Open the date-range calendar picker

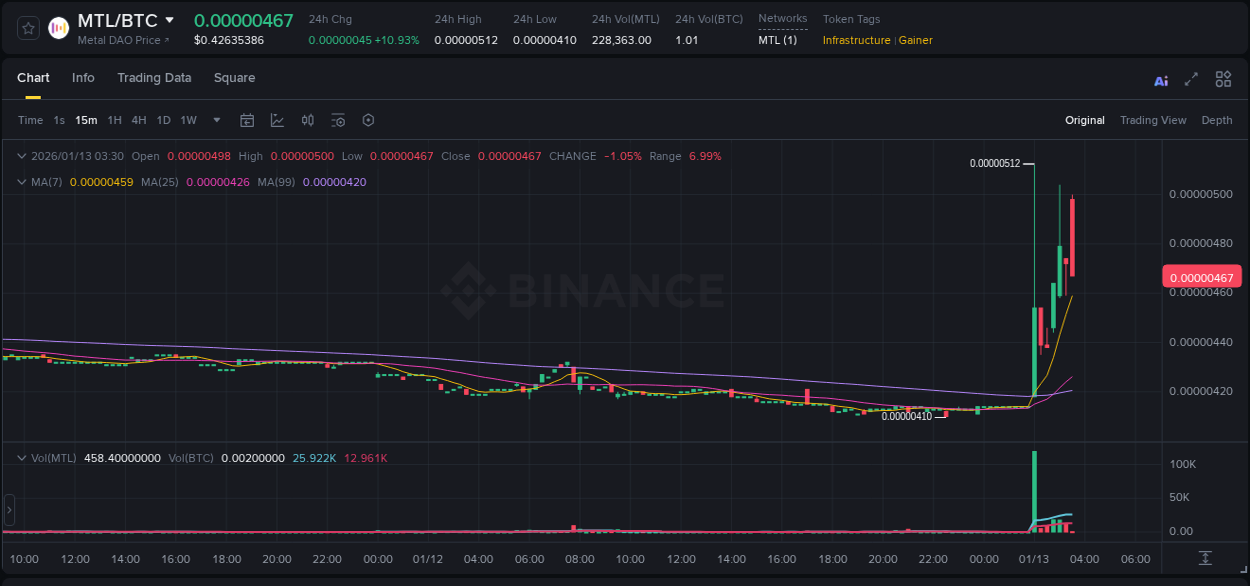[247, 120]
